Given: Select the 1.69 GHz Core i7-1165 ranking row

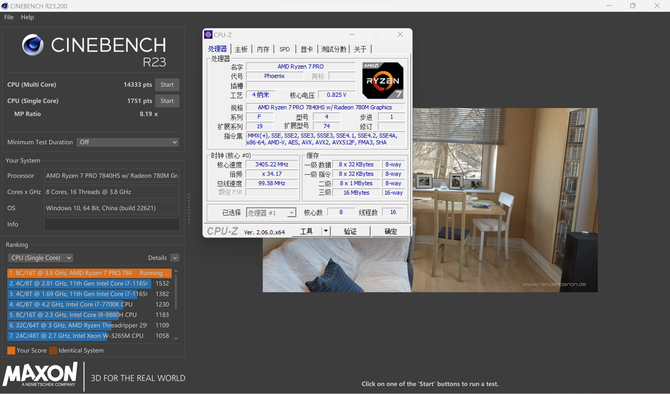Looking at the screenshot, I should pyautogui.click(x=88, y=294).
